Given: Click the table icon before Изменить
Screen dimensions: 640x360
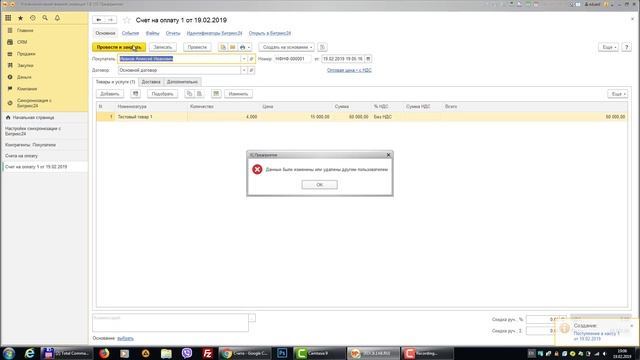Looking at the screenshot, I should point(216,94).
